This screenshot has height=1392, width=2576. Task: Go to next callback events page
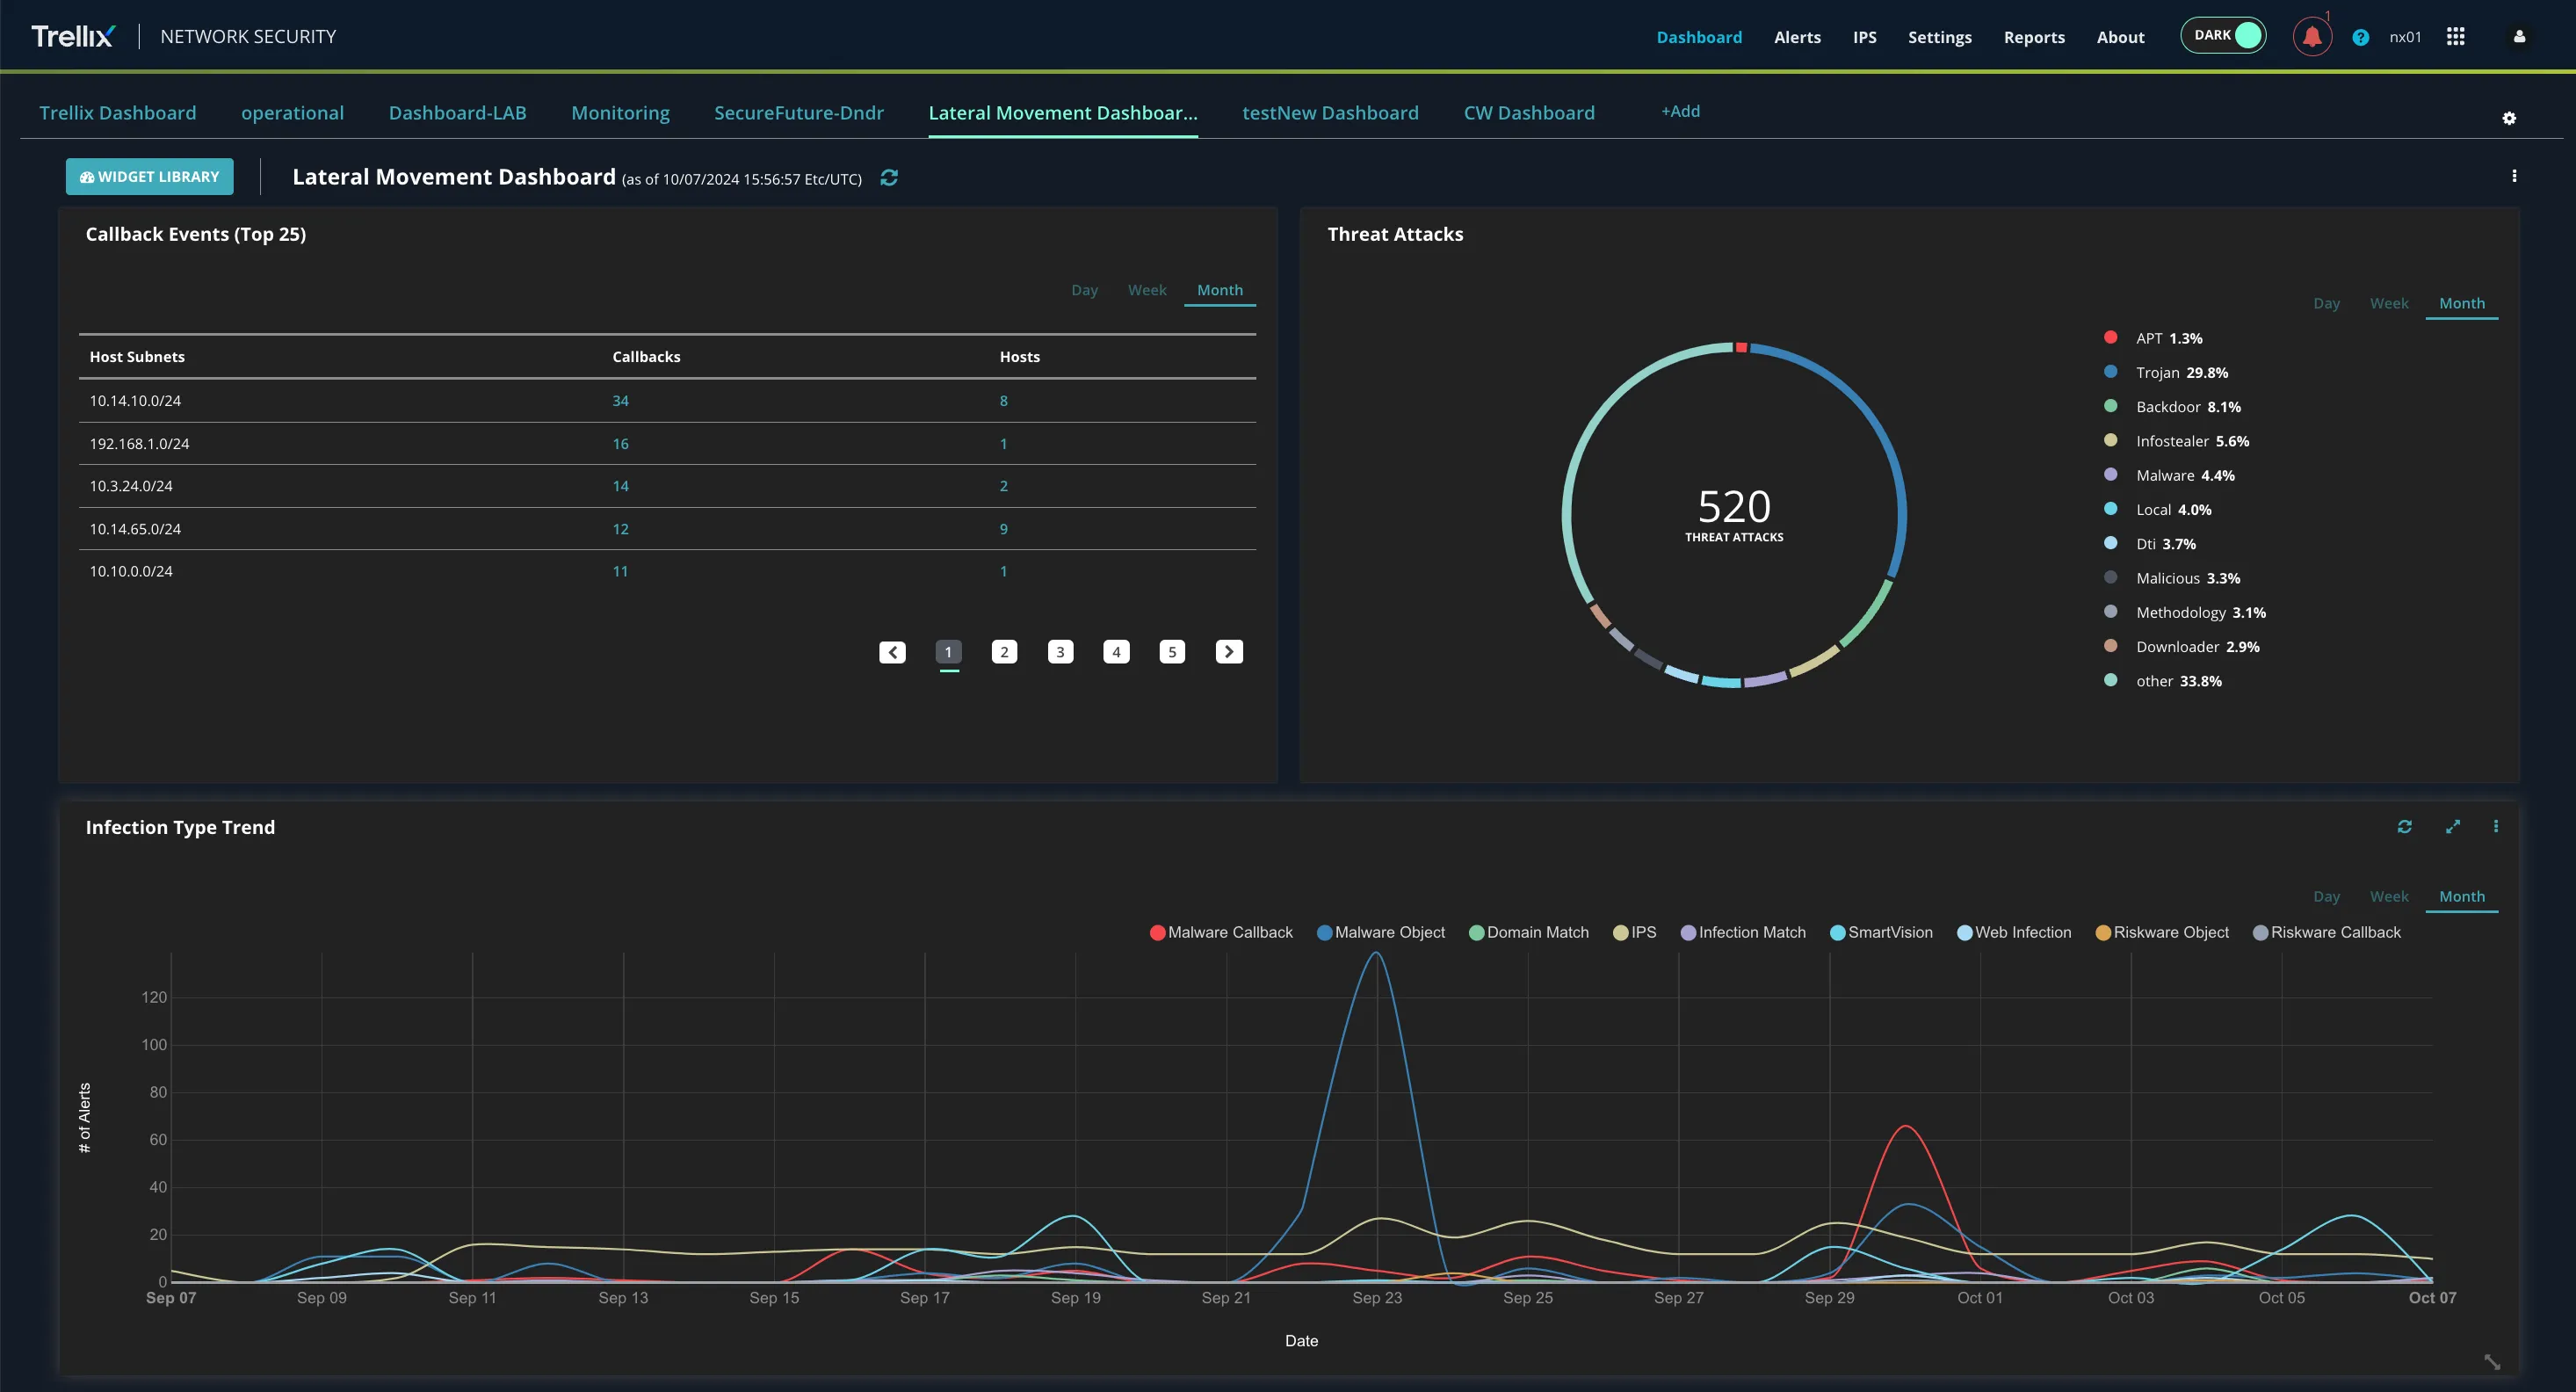coord(1228,652)
